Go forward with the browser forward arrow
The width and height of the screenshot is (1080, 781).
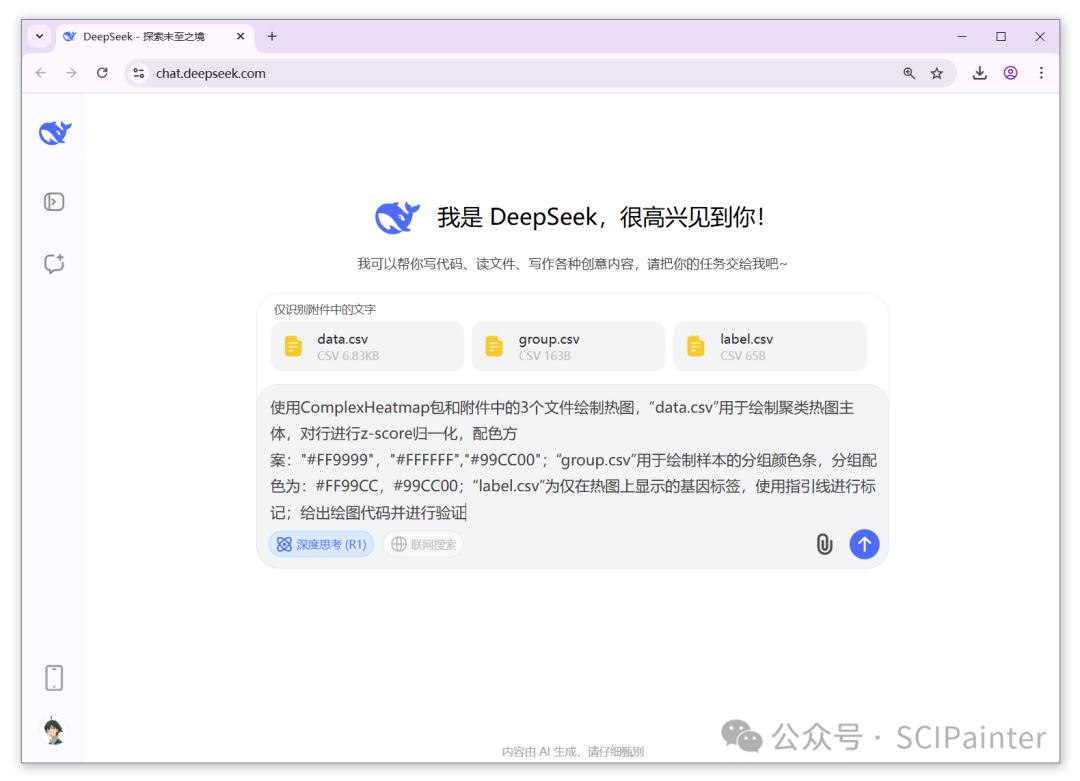(71, 73)
